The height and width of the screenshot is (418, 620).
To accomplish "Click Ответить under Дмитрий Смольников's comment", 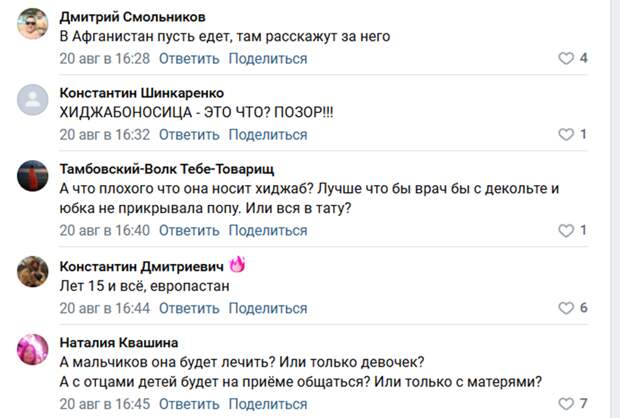I will coord(188,59).
